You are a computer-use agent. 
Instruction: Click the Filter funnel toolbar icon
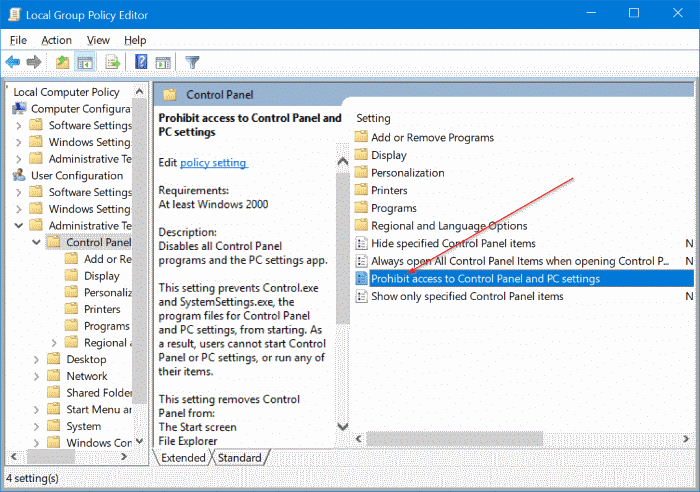coord(192,62)
